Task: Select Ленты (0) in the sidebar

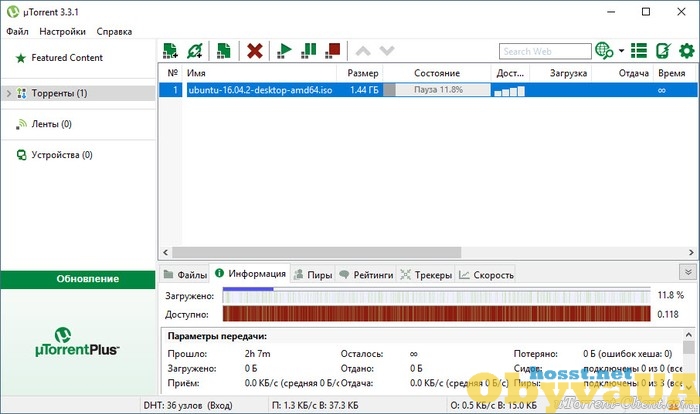Action: [51, 124]
